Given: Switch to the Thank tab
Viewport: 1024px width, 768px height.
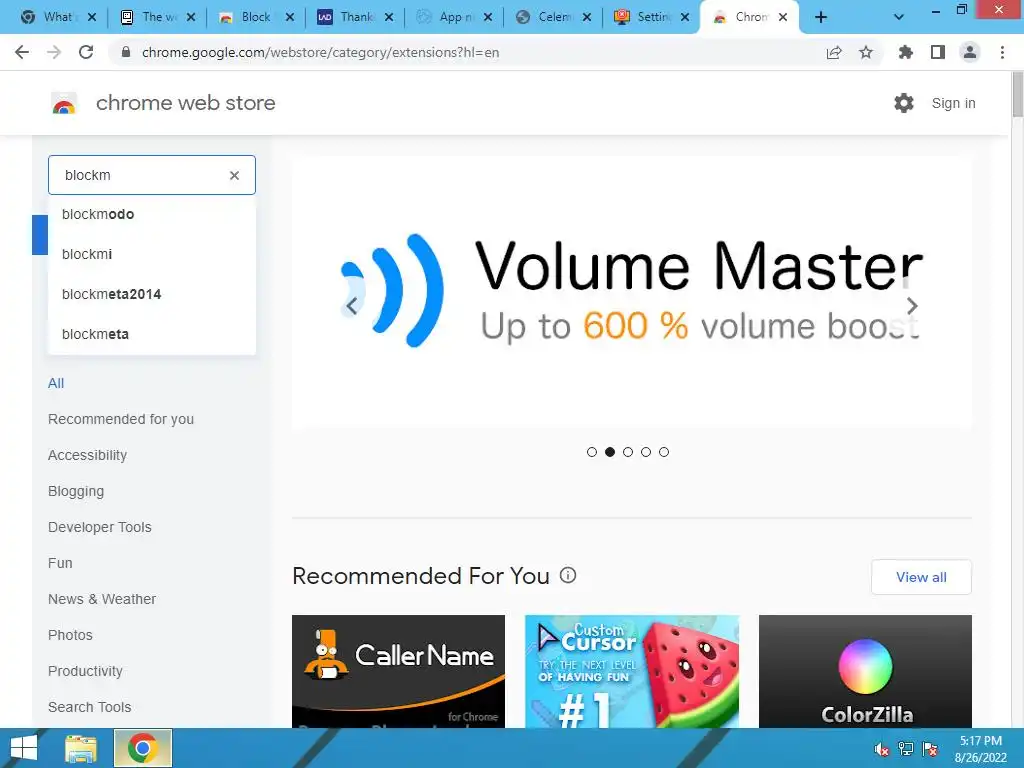Looking at the screenshot, I should click(x=355, y=18).
